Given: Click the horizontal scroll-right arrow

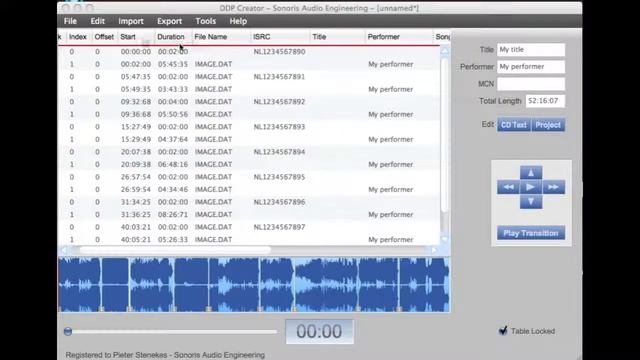Looking at the screenshot, I should click(x=434, y=250).
